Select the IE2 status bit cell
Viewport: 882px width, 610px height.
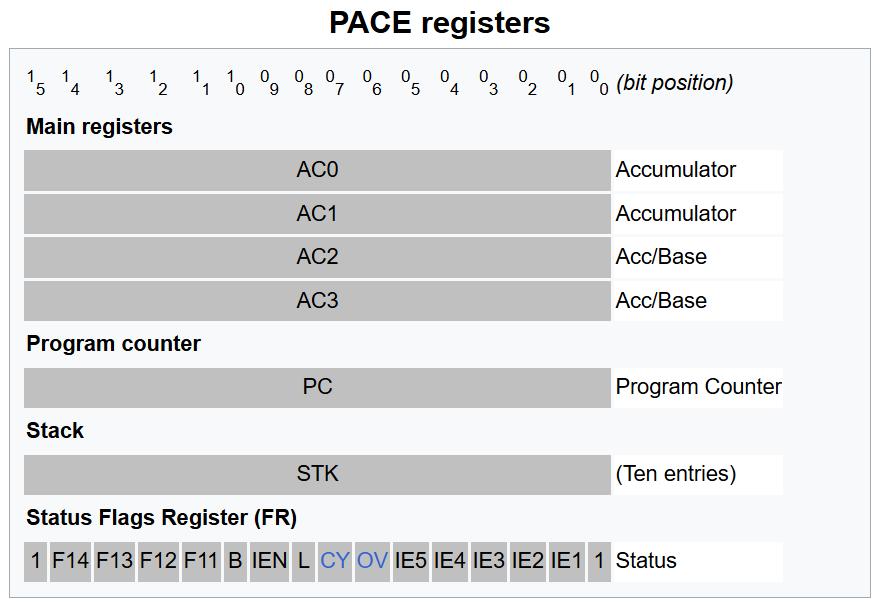(527, 561)
